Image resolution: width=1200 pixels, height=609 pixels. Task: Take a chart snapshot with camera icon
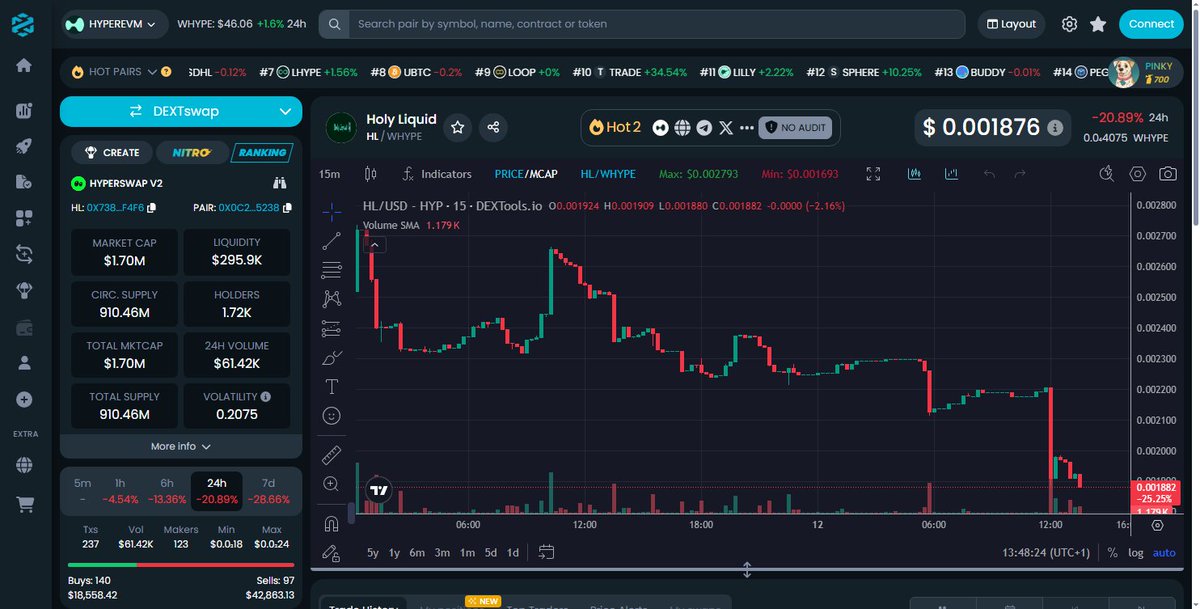pos(1167,174)
